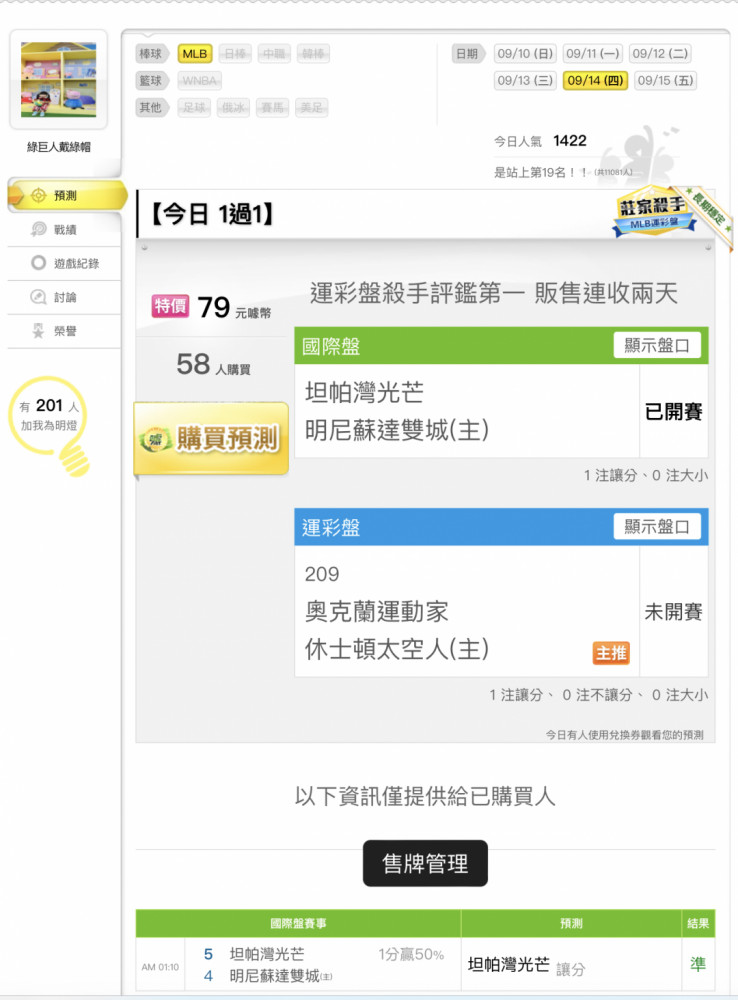Select the WNBA league filter

pos(200,80)
